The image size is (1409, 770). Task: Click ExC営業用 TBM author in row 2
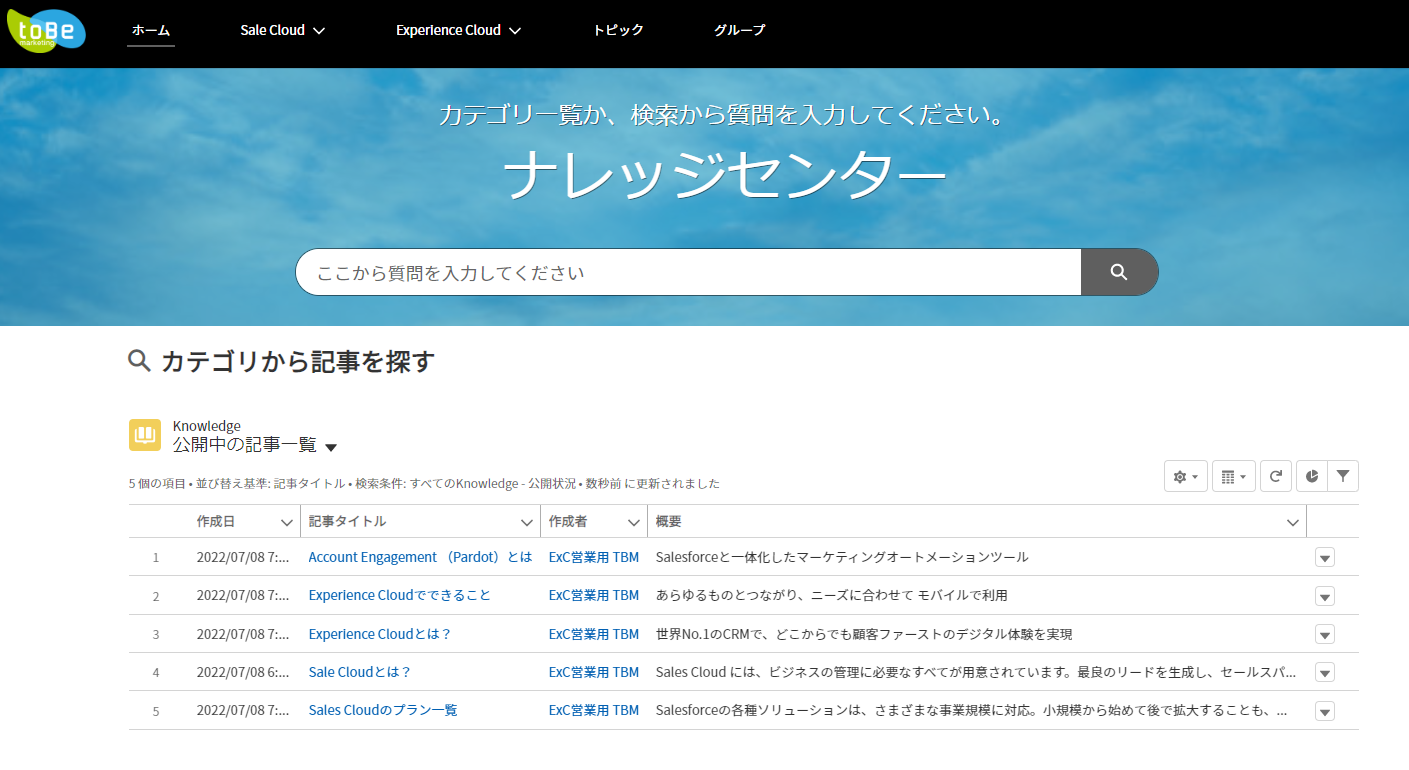pyautogui.click(x=594, y=595)
